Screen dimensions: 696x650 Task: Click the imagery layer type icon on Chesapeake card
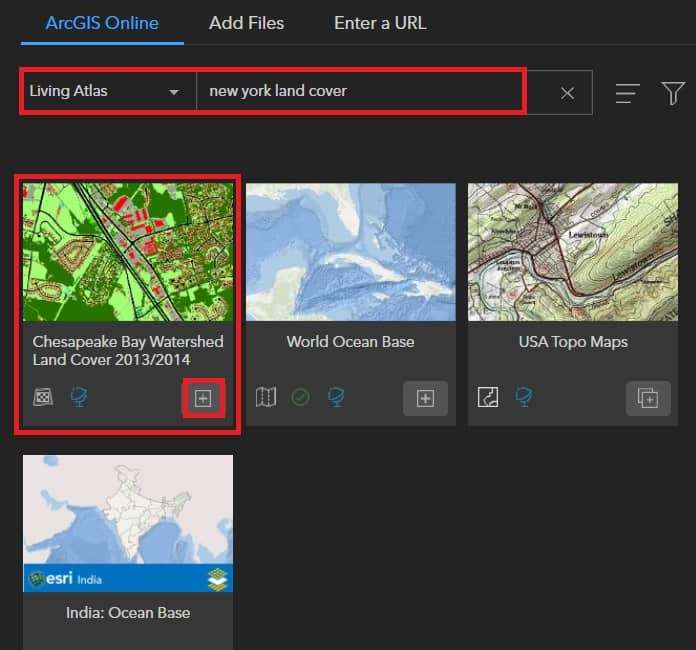coord(44,397)
